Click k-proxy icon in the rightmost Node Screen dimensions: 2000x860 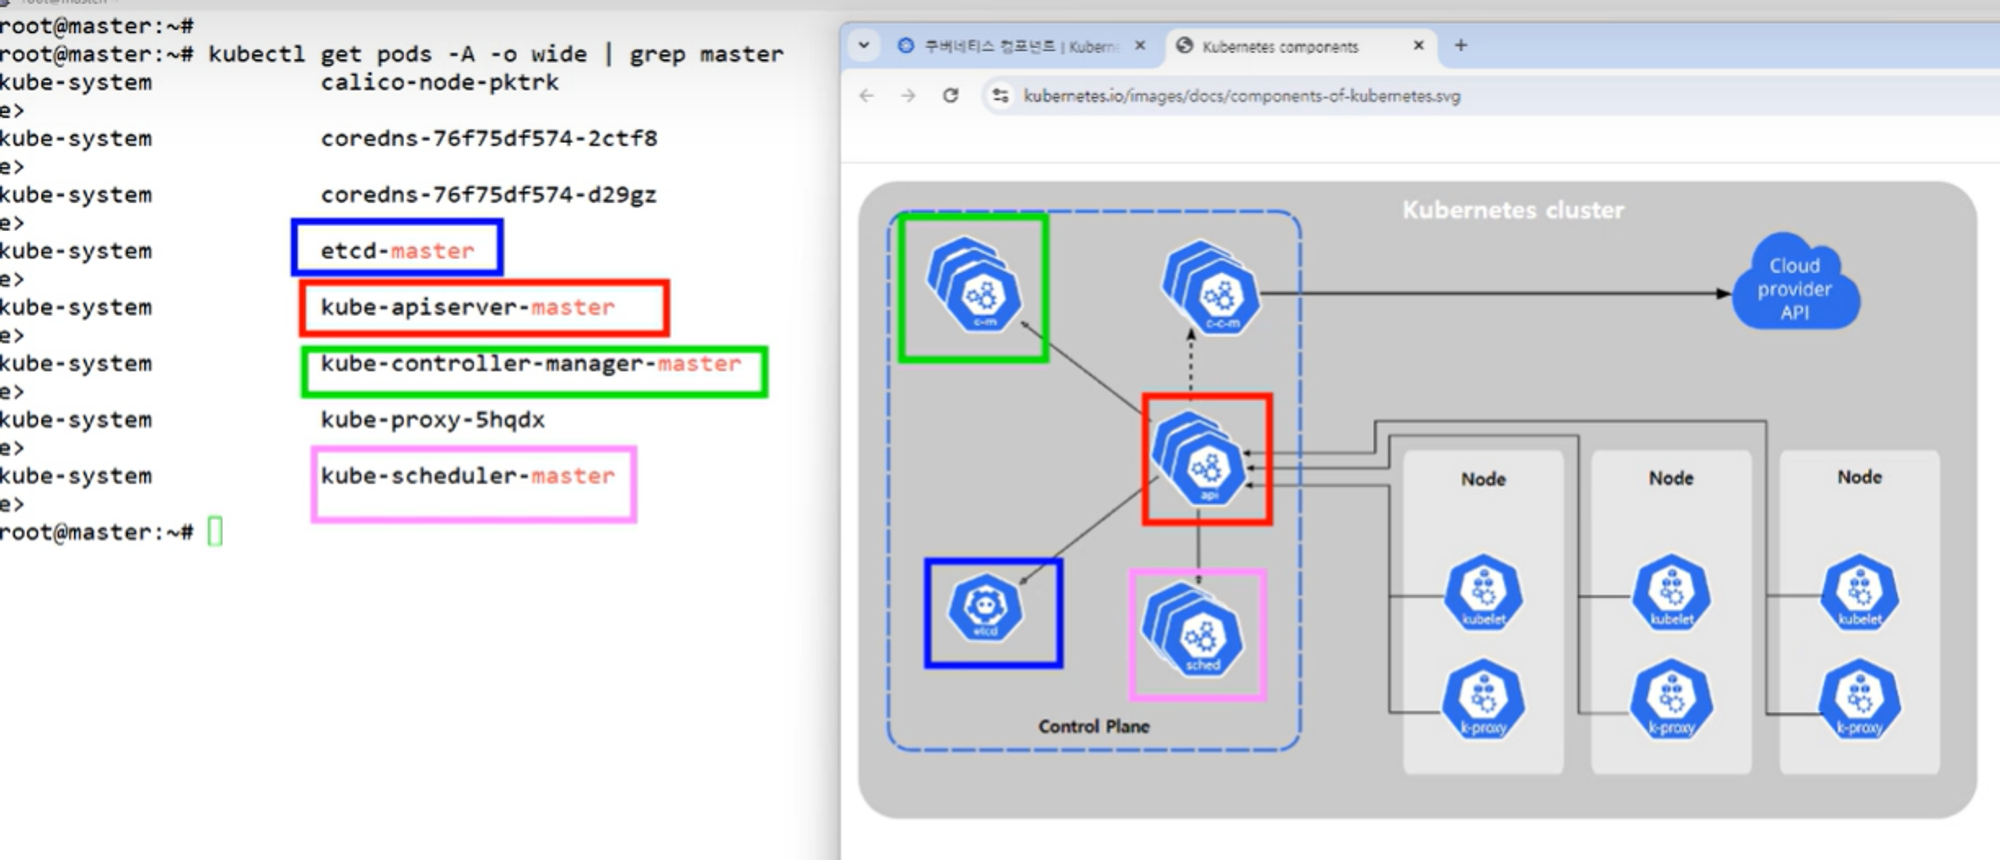[x=1860, y=700]
